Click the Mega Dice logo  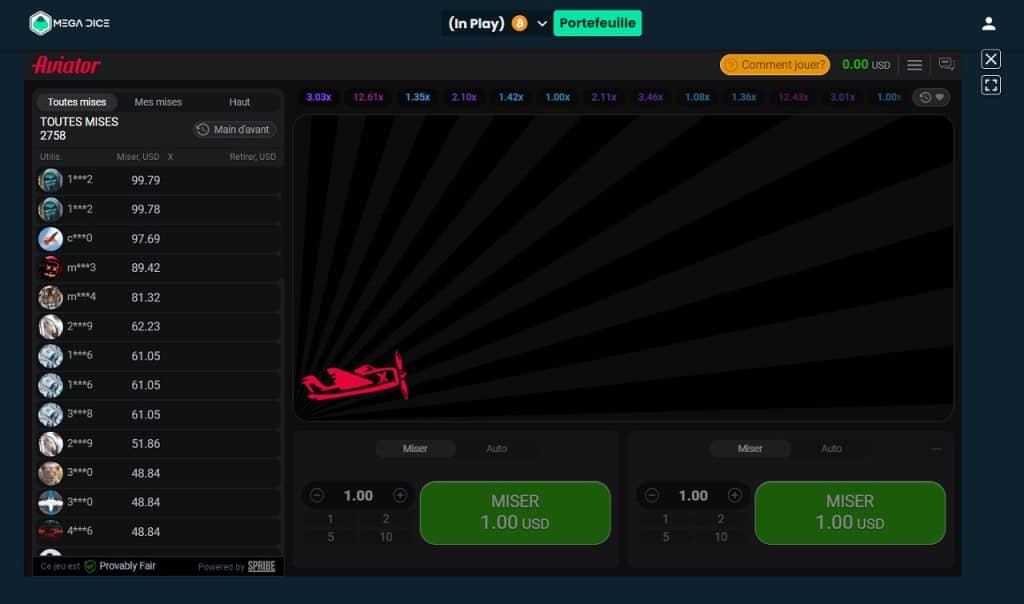pos(68,23)
